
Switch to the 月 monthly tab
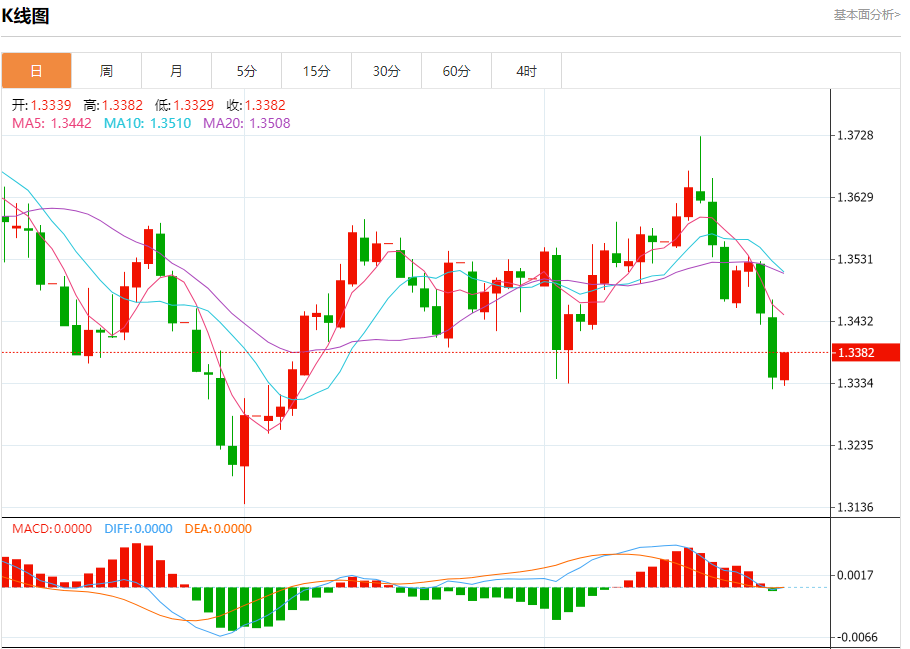176,71
